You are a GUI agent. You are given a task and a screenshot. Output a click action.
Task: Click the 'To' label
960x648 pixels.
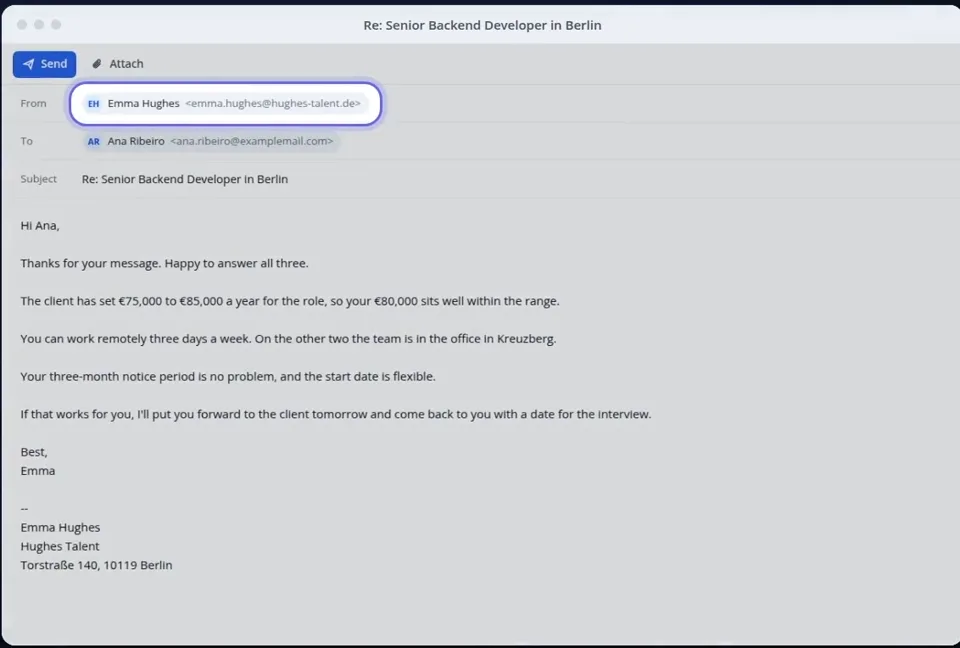click(26, 141)
